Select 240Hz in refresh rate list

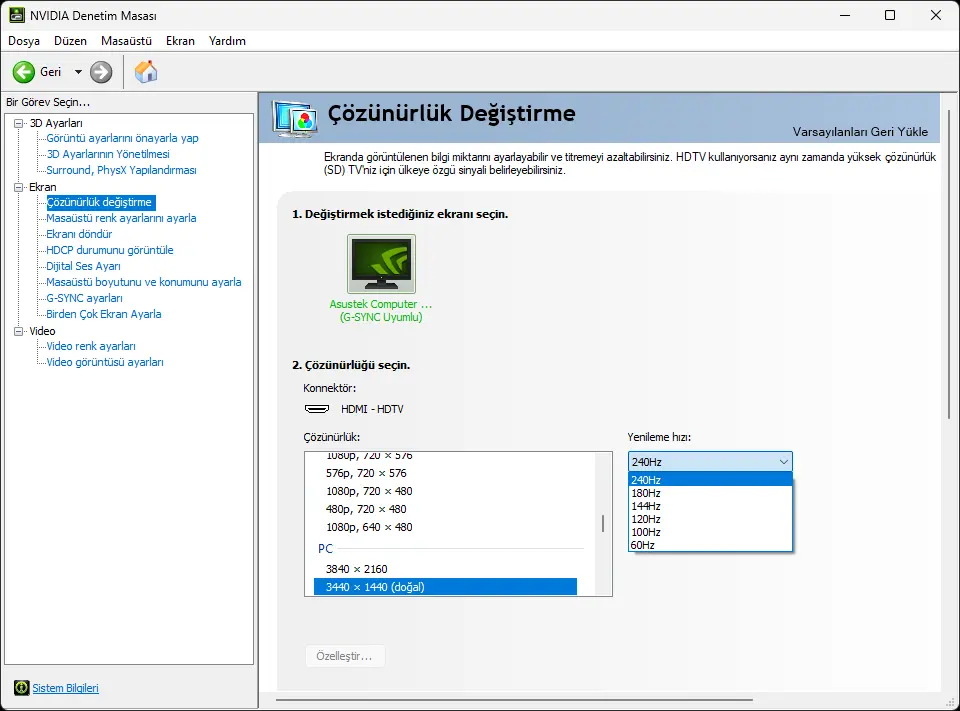(x=710, y=480)
